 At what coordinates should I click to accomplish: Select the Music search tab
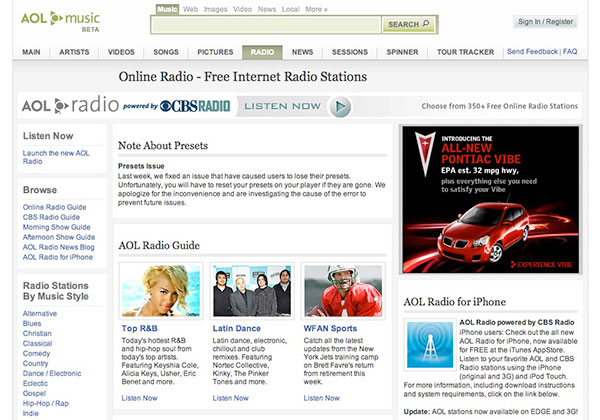(x=167, y=9)
